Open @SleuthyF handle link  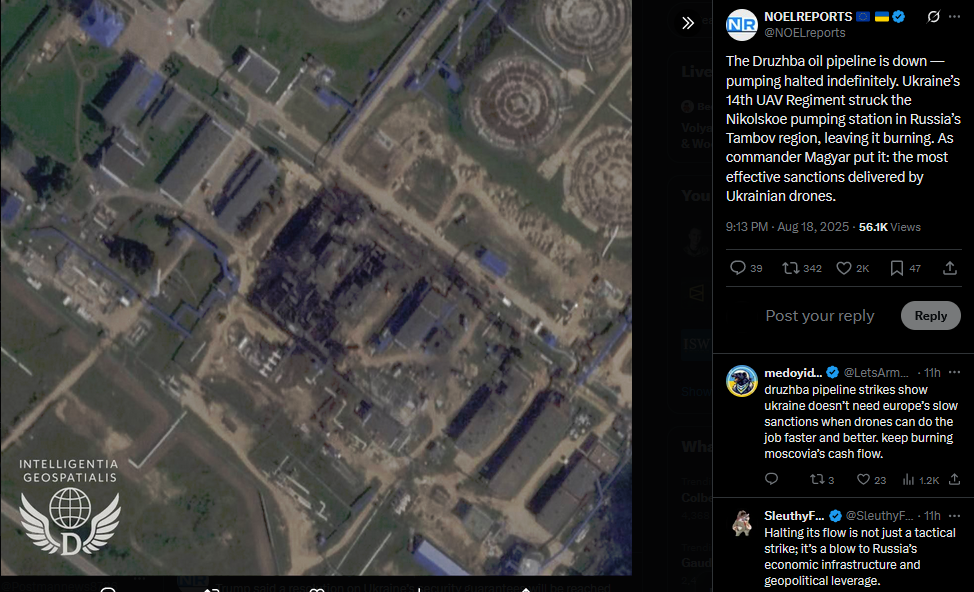[x=880, y=516]
